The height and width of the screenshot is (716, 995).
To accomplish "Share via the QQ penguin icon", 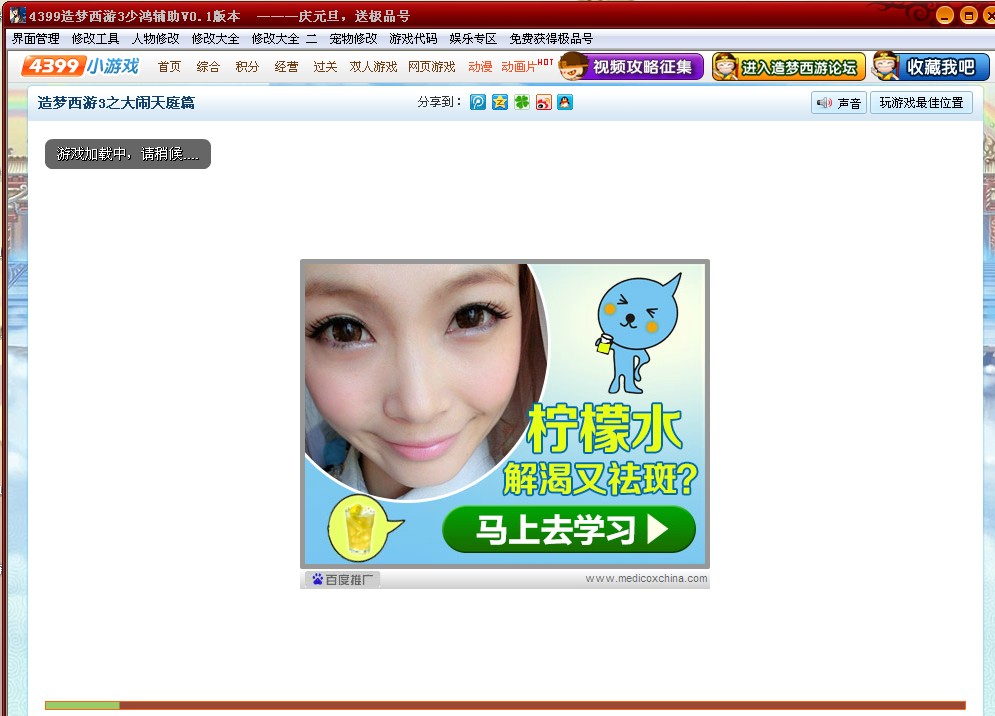I will [565, 102].
